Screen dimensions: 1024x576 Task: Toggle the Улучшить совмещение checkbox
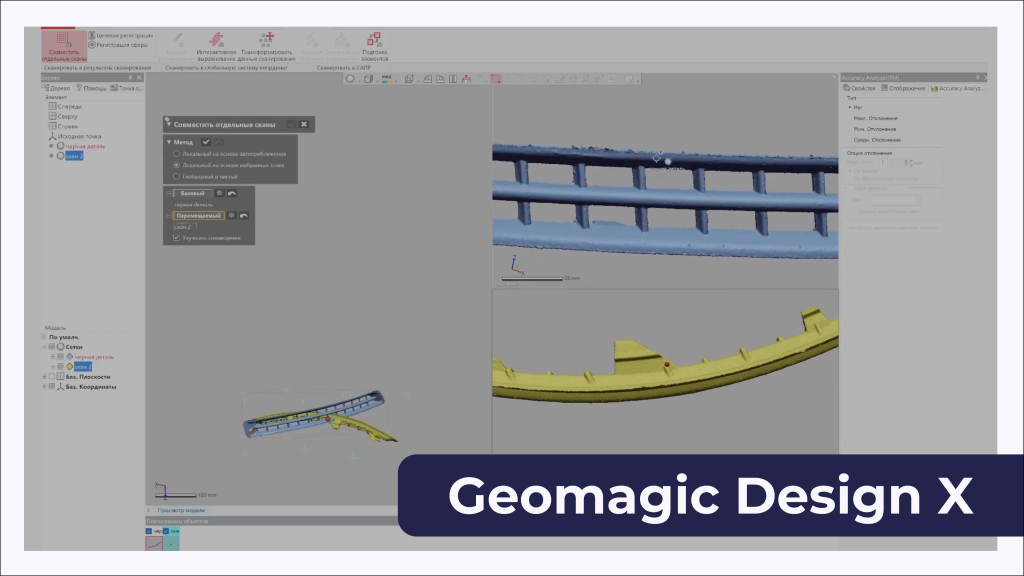click(177, 238)
